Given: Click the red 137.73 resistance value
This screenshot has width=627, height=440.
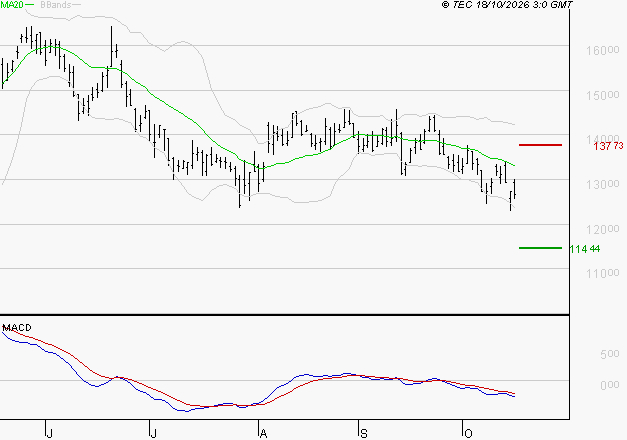Looking at the screenshot, I should 608,146.
